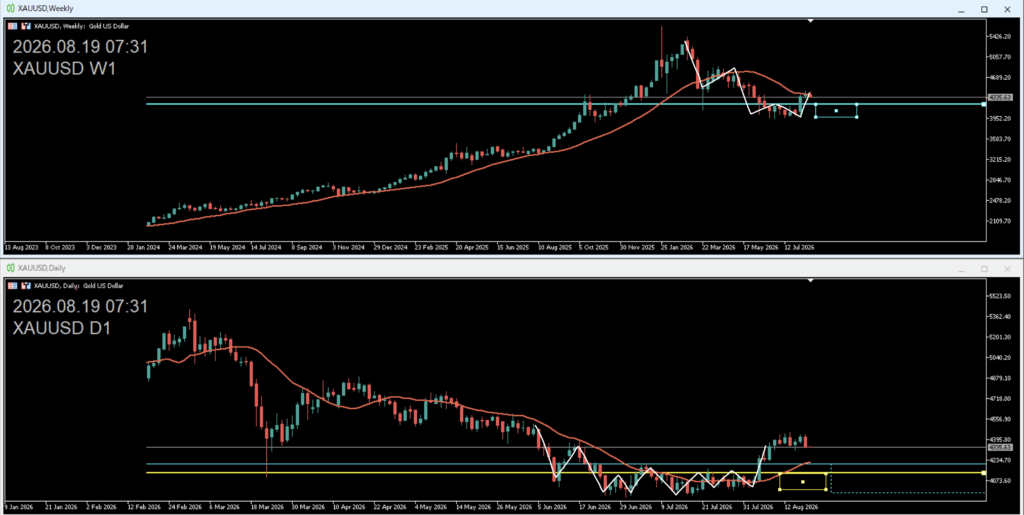This screenshot has width=1024, height=515.
Task: Click the 18 Mar 2026 date on Daily timeline
Action: (267, 507)
